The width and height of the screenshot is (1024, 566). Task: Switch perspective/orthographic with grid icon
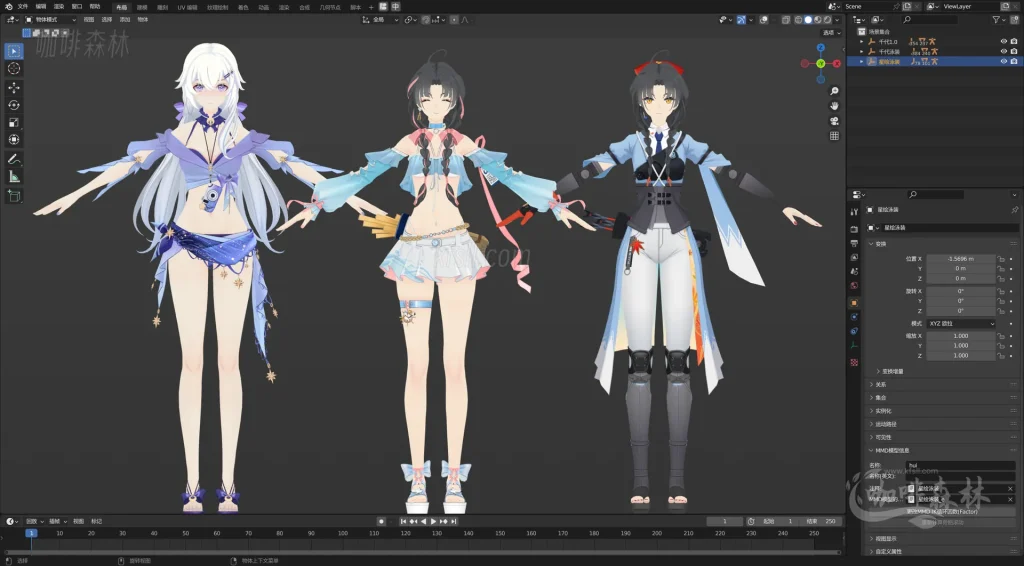834,136
